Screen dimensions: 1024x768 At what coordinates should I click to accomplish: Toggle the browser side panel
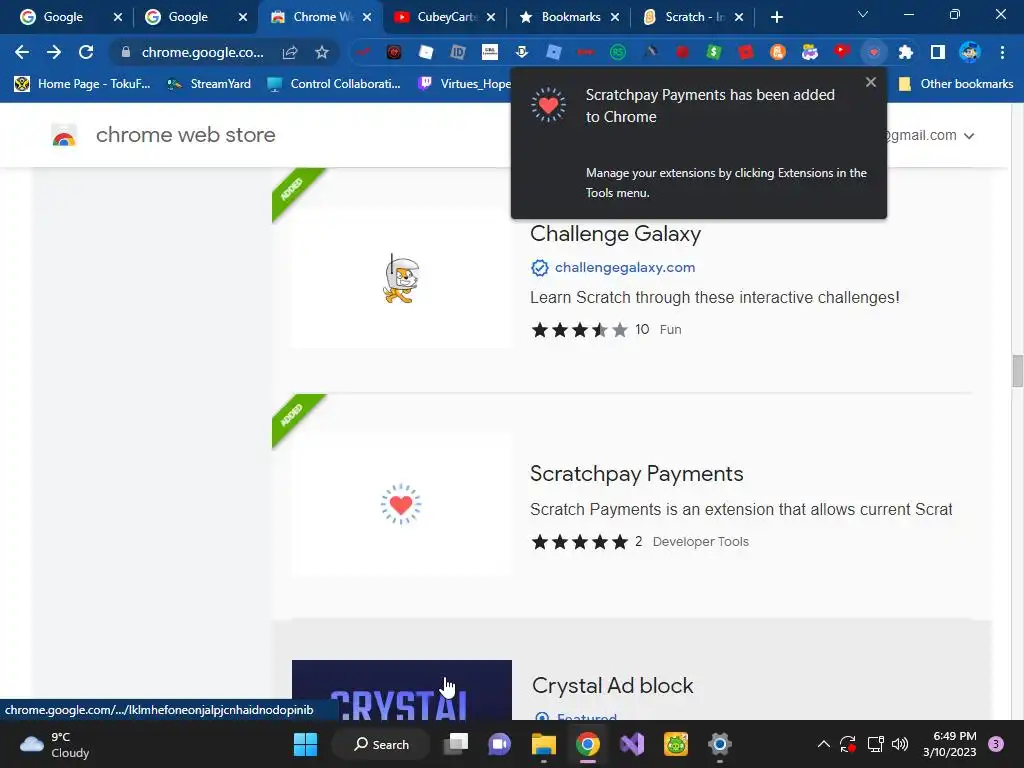[938, 52]
